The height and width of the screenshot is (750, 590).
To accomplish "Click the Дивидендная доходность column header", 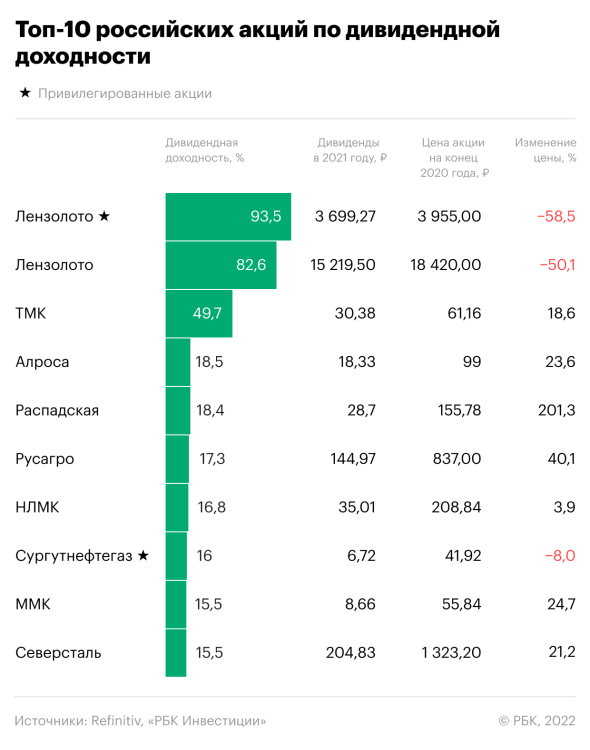I will coord(205,150).
